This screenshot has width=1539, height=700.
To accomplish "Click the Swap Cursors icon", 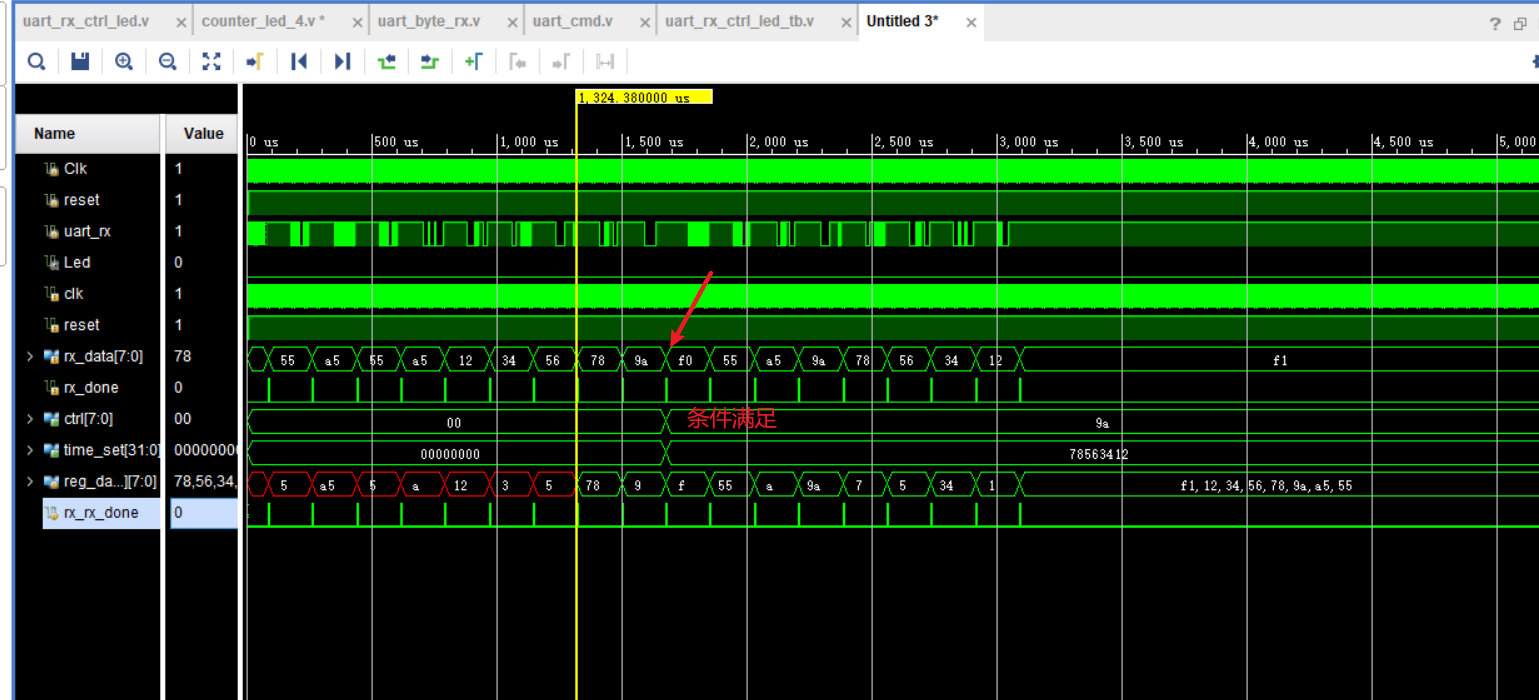I will (605, 62).
